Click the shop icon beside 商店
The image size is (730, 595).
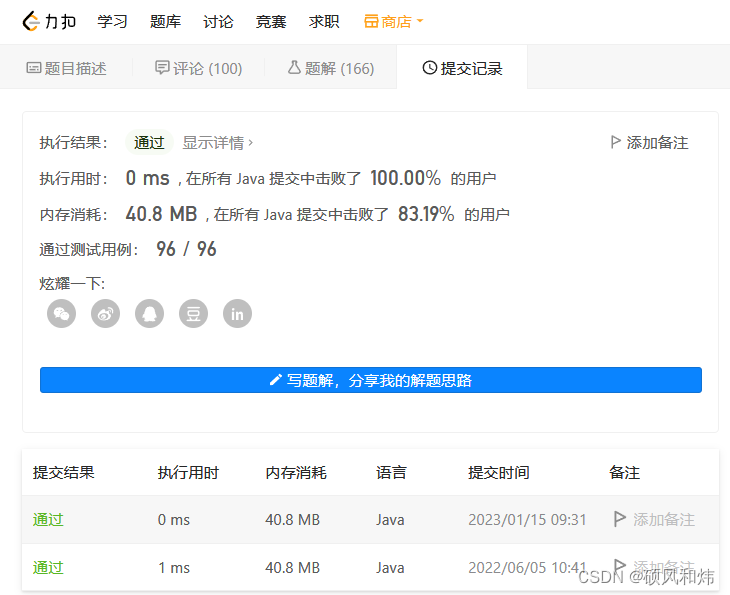tap(371, 21)
